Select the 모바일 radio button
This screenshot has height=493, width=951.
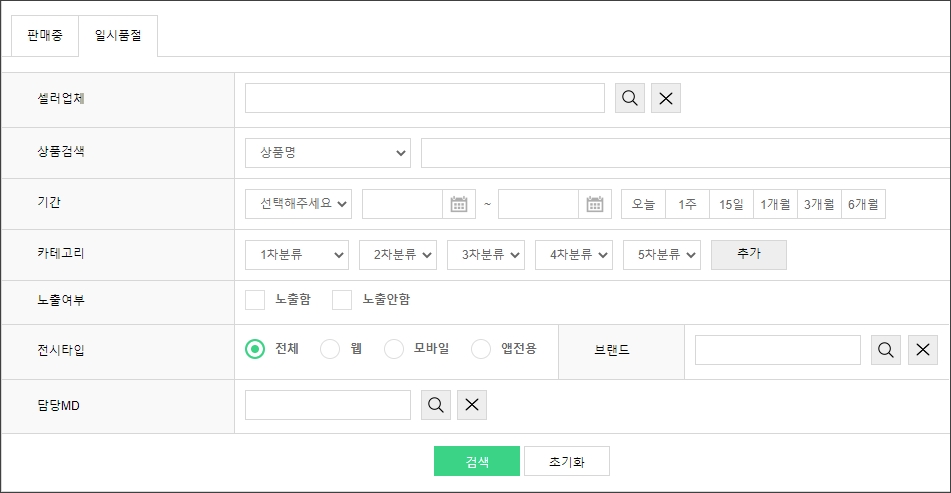pos(394,349)
